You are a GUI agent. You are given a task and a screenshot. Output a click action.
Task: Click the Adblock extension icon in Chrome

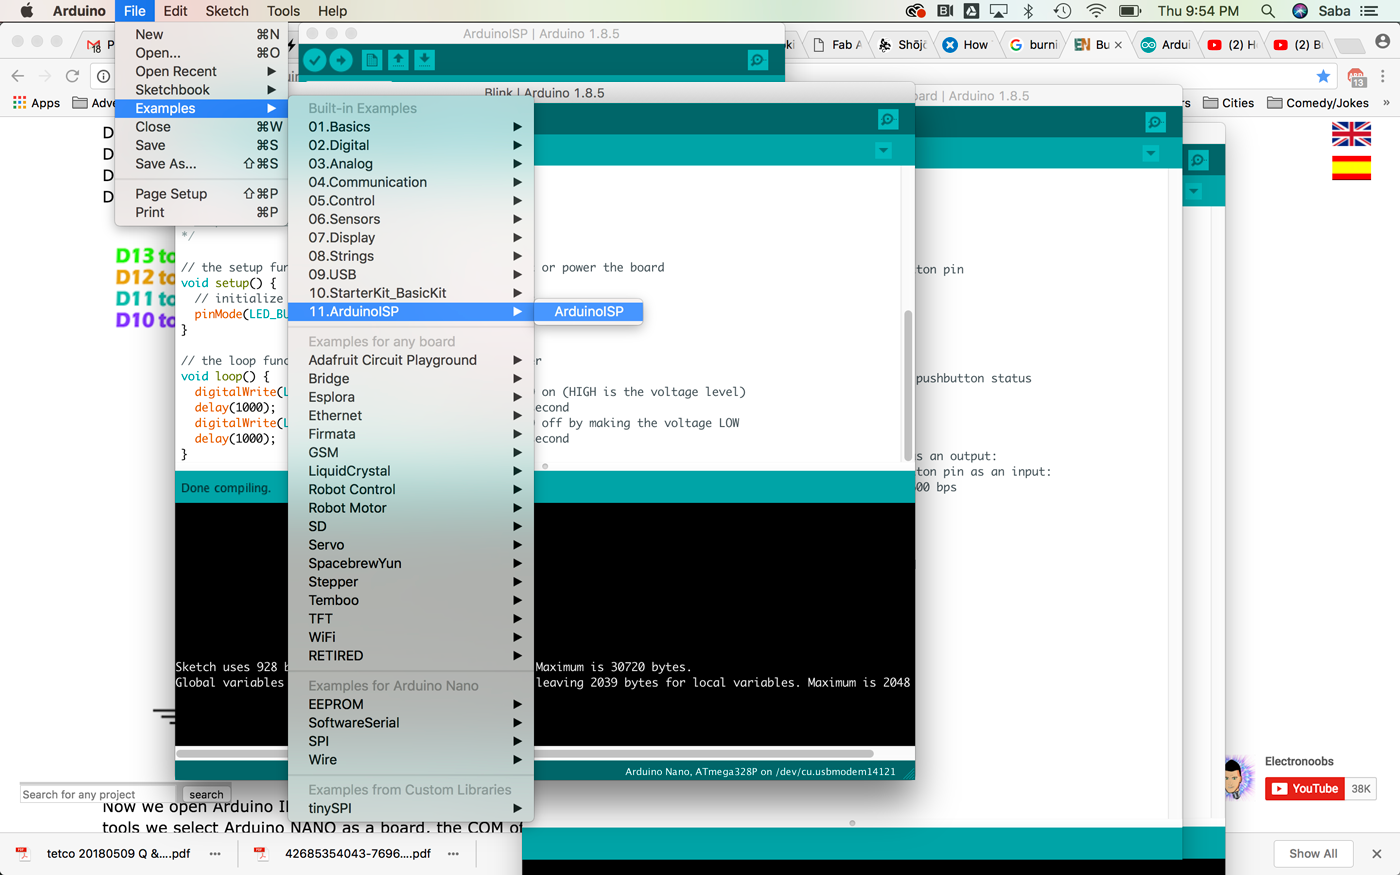(x=1356, y=77)
